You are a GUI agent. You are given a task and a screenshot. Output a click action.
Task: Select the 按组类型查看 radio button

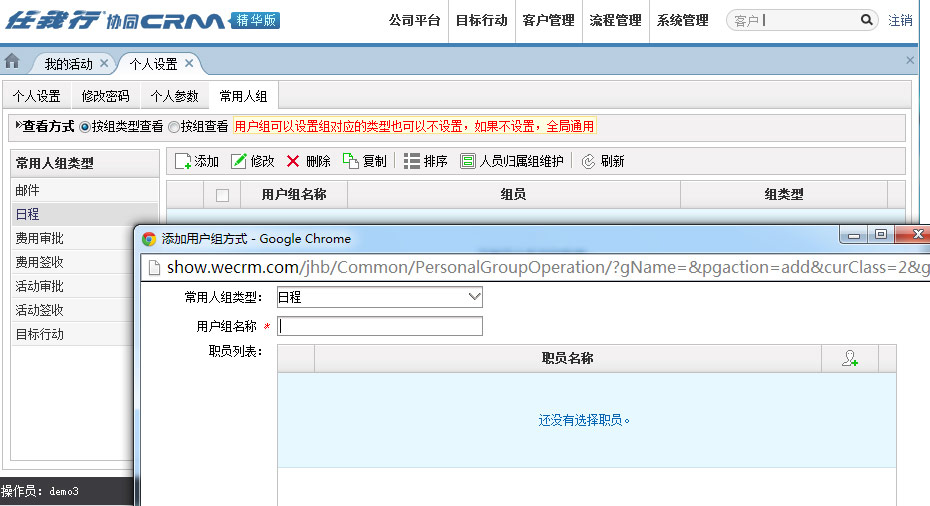85,127
